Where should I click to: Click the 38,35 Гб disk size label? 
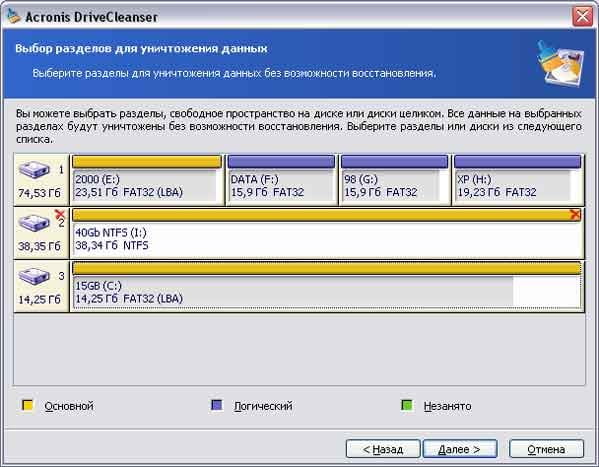tap(39, 246)
